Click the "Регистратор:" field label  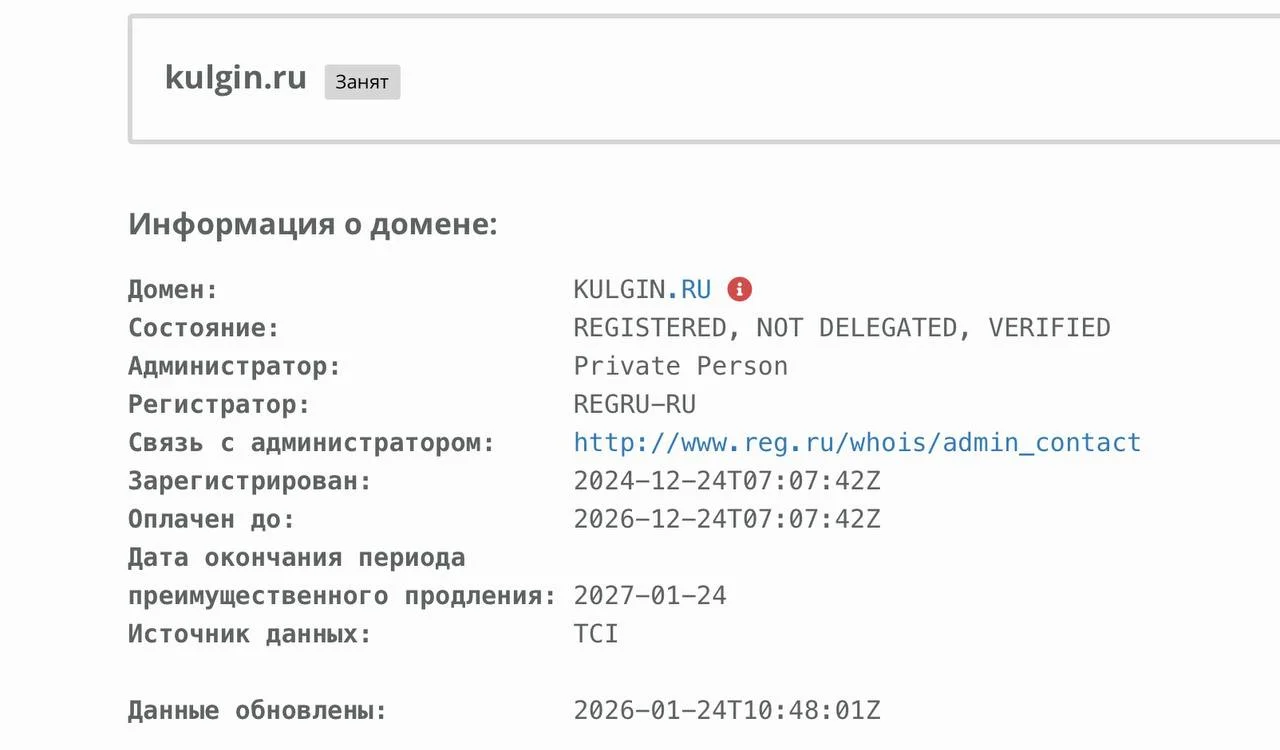219,405
